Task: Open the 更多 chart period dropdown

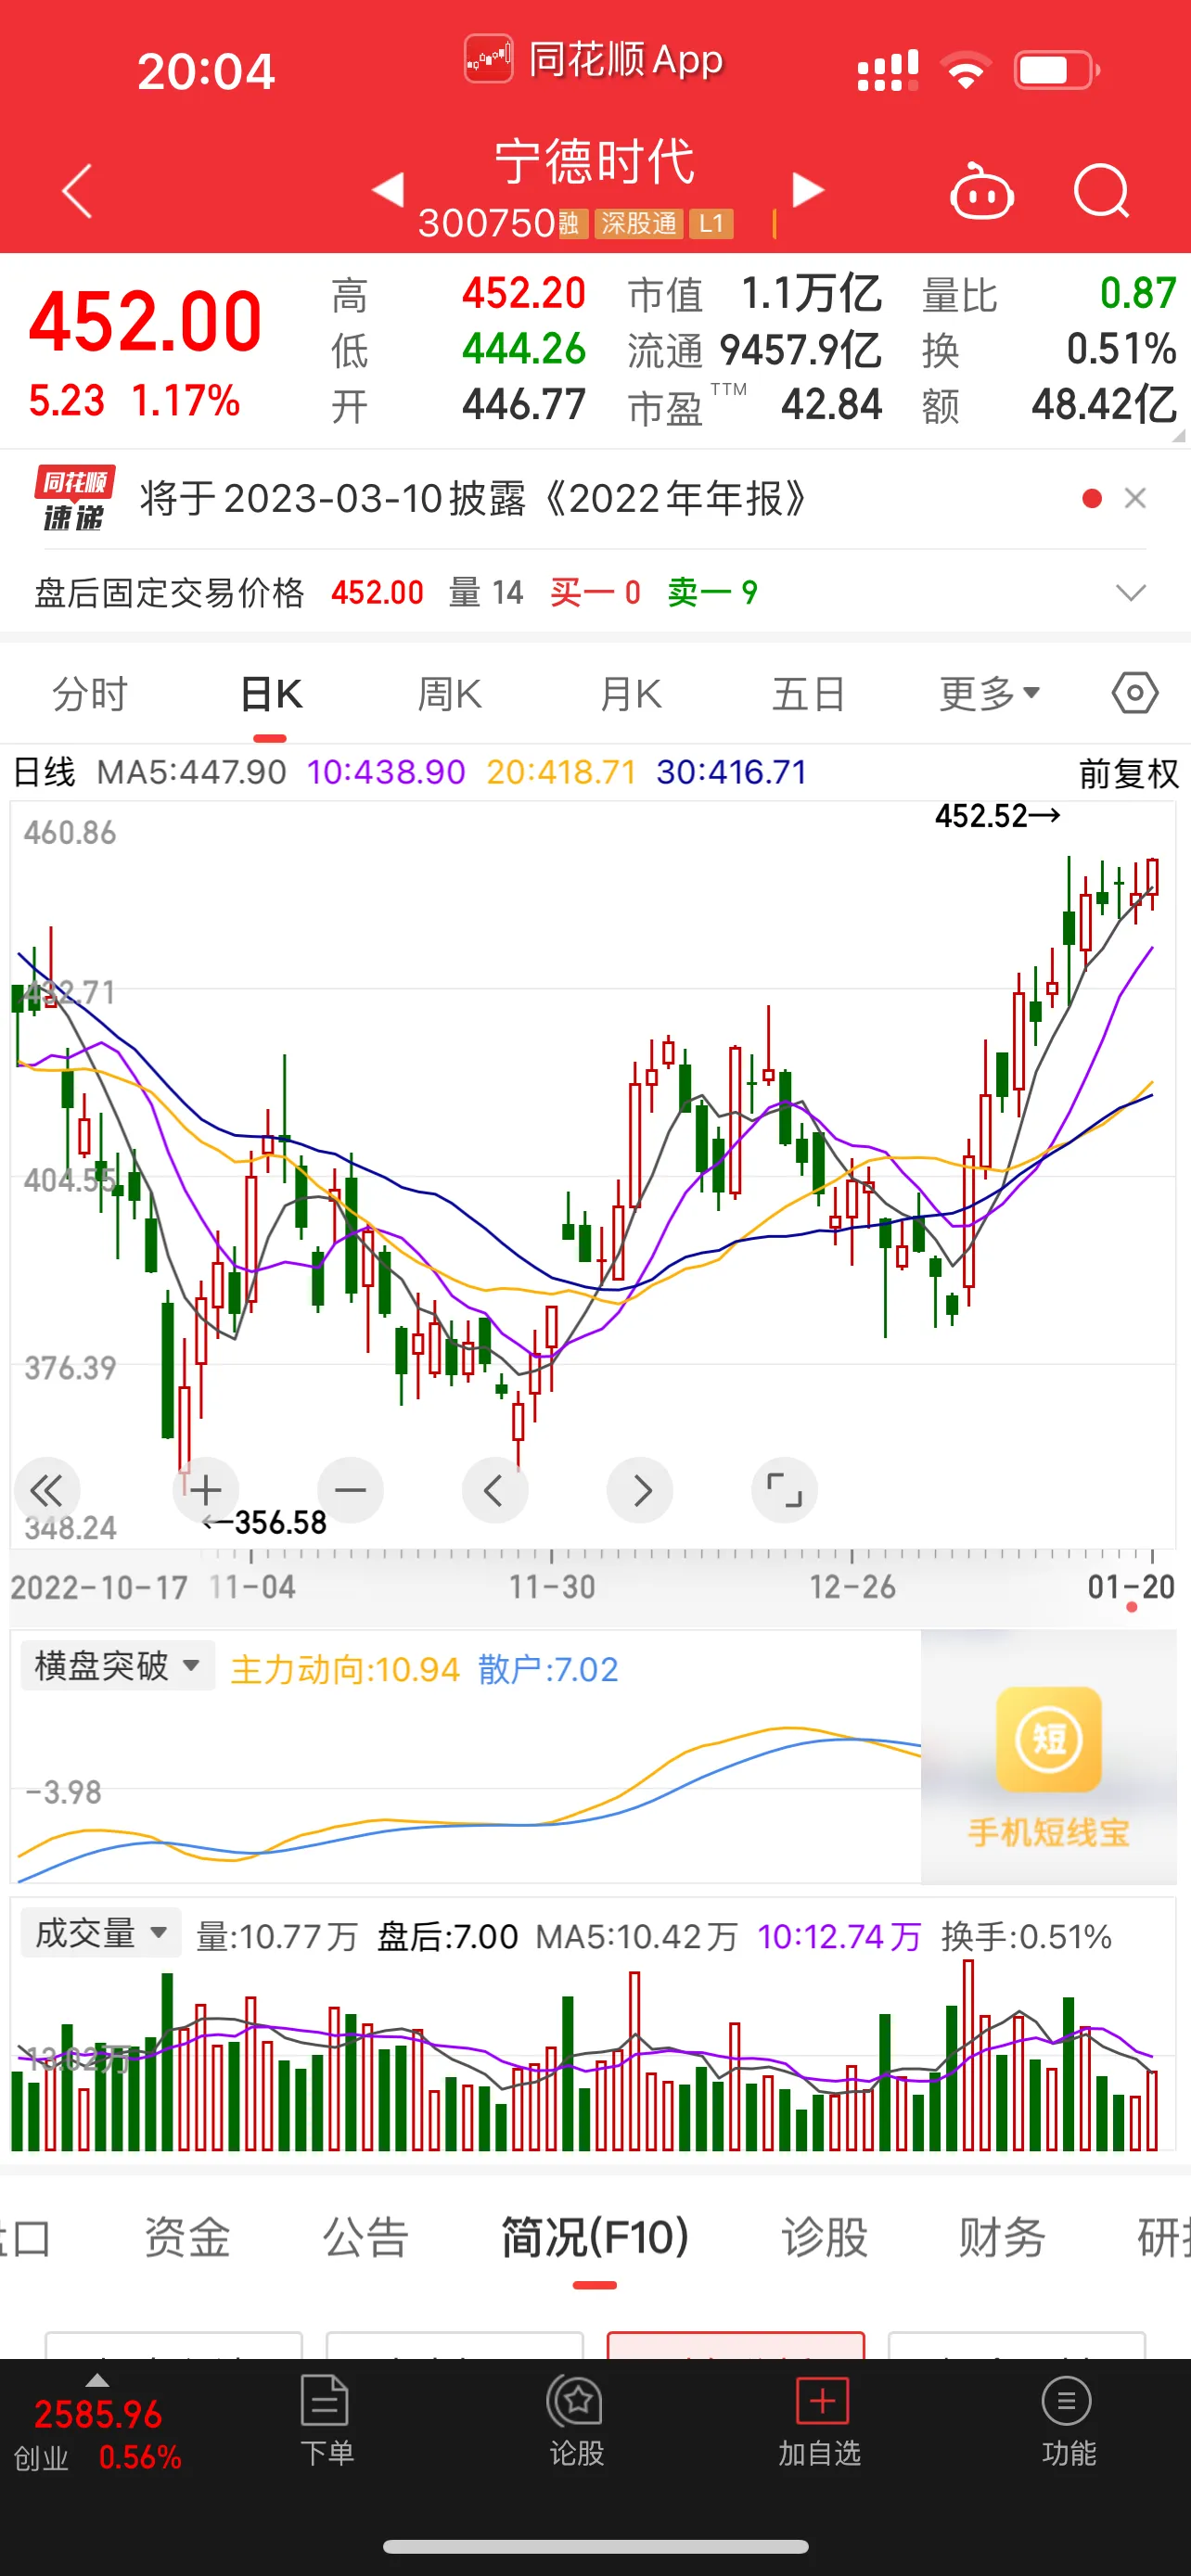Action: pyautogui.click(x=989, y=693)
